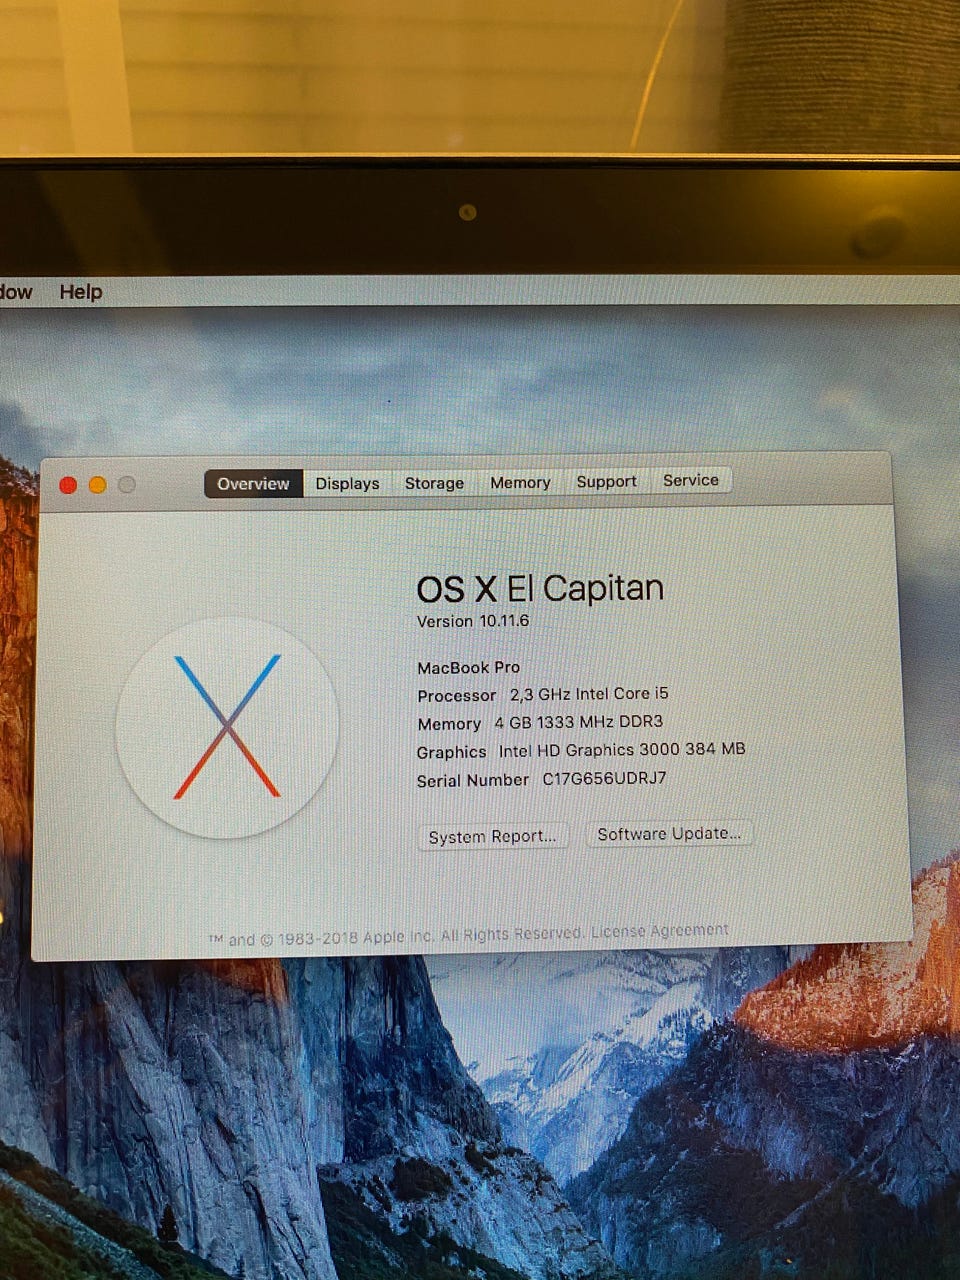This screenshot has height=1280, width=960.
Task: Switch to the Overview tab
Action: coord(254,483)
